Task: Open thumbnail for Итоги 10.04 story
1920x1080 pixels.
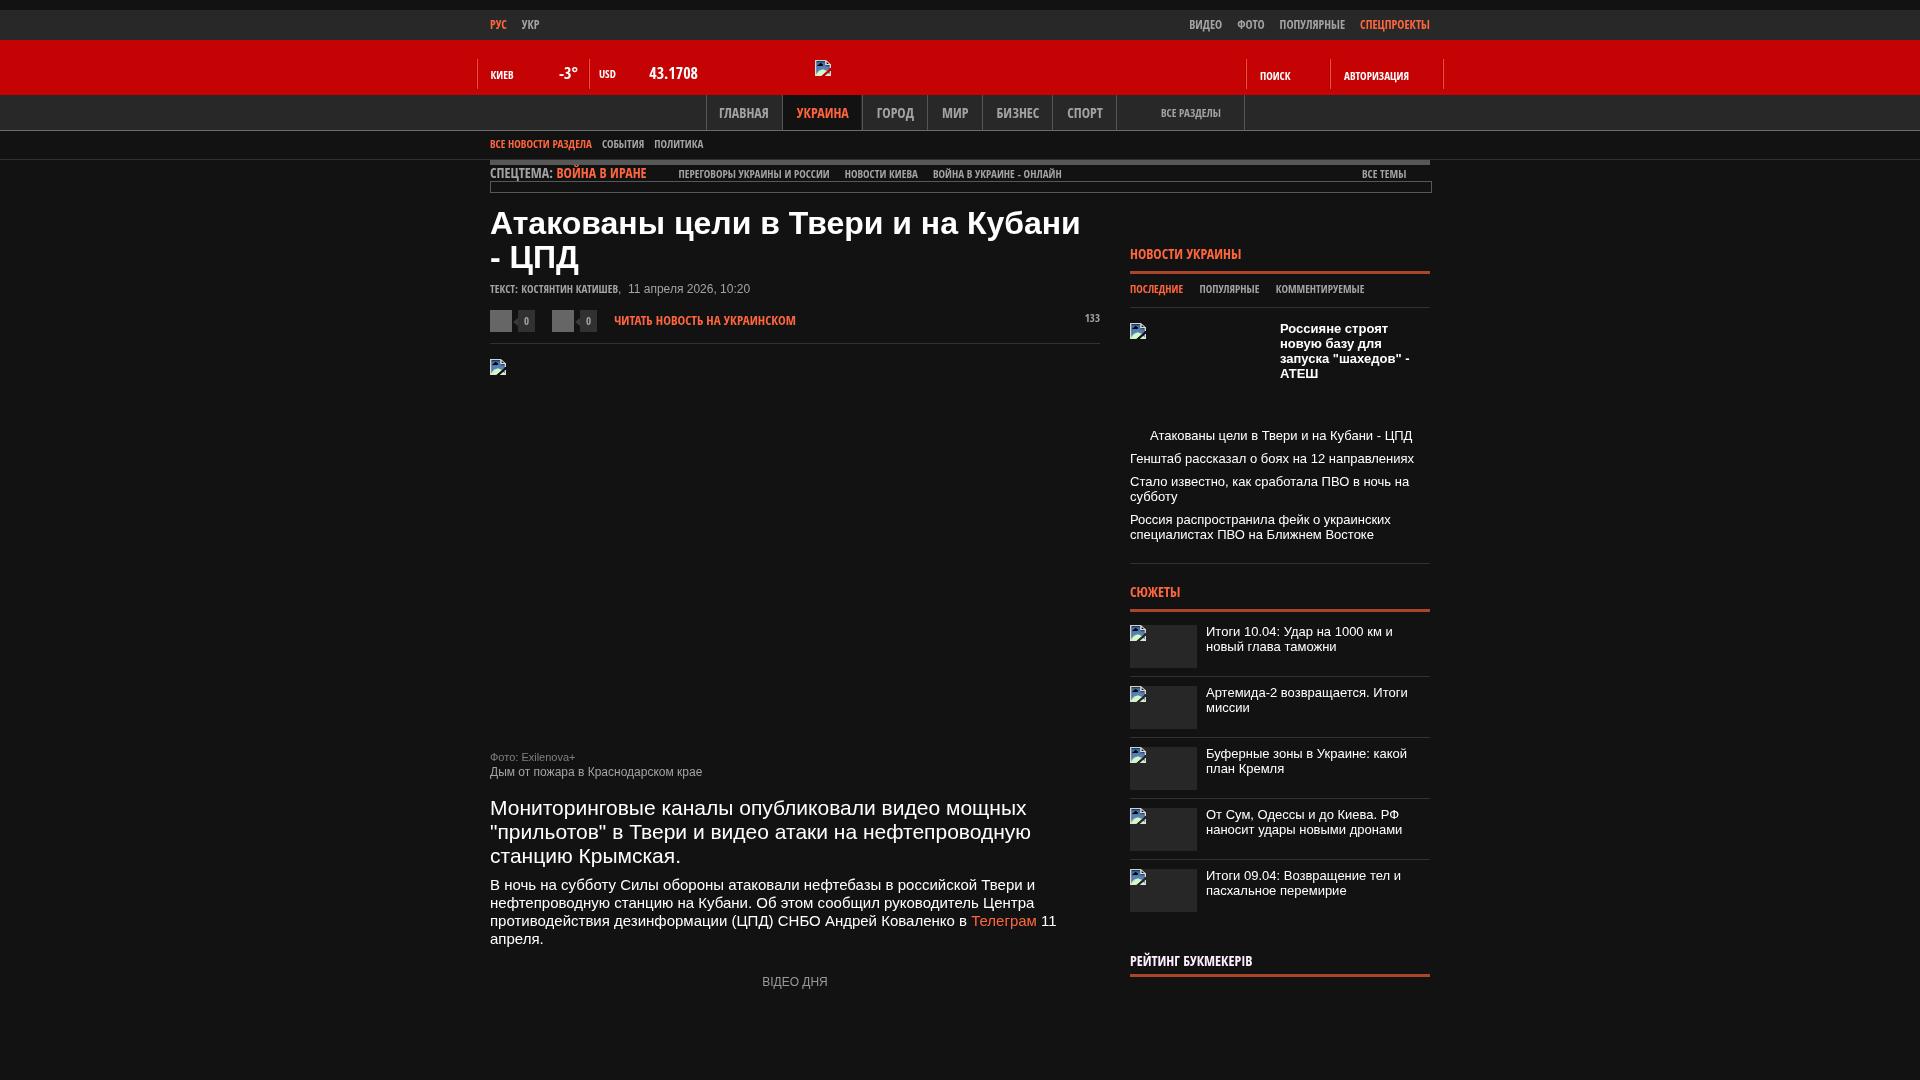Action: (1163, 646)
